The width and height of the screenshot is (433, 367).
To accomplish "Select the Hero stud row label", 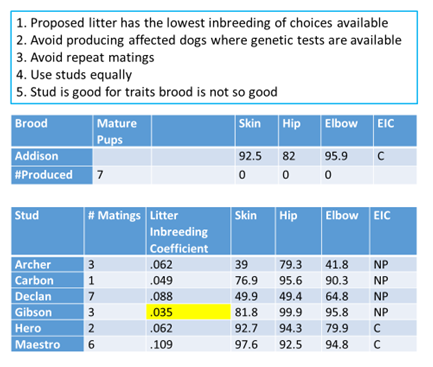I will click(47, 328).
